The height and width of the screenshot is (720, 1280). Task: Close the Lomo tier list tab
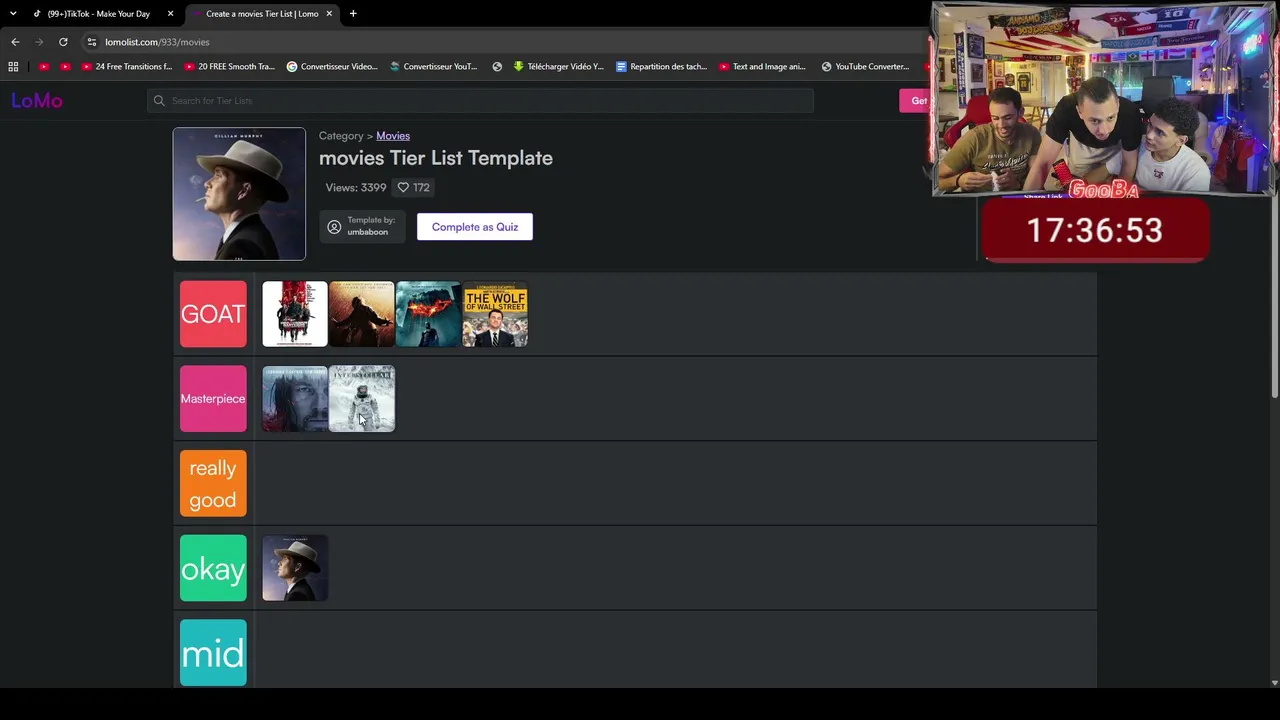329,14
